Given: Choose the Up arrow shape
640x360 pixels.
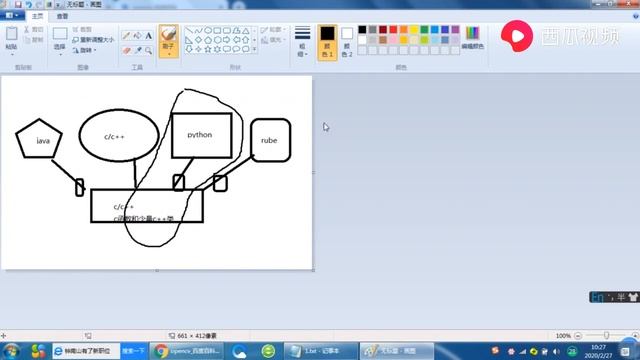Looking at the screenshot, I should 245,40.
